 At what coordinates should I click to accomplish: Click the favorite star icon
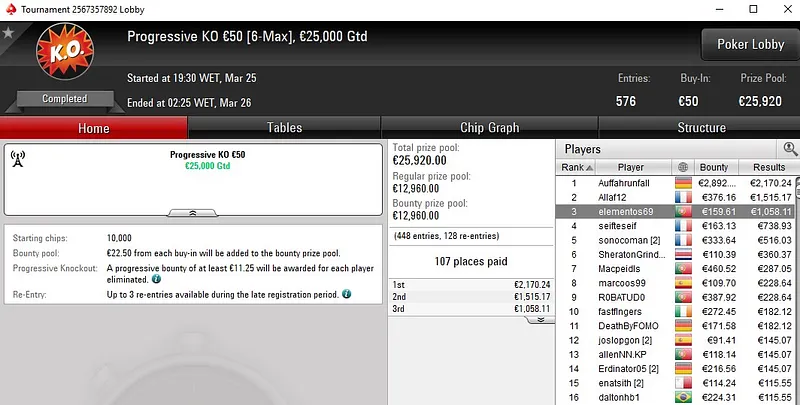tap(9, 33)
